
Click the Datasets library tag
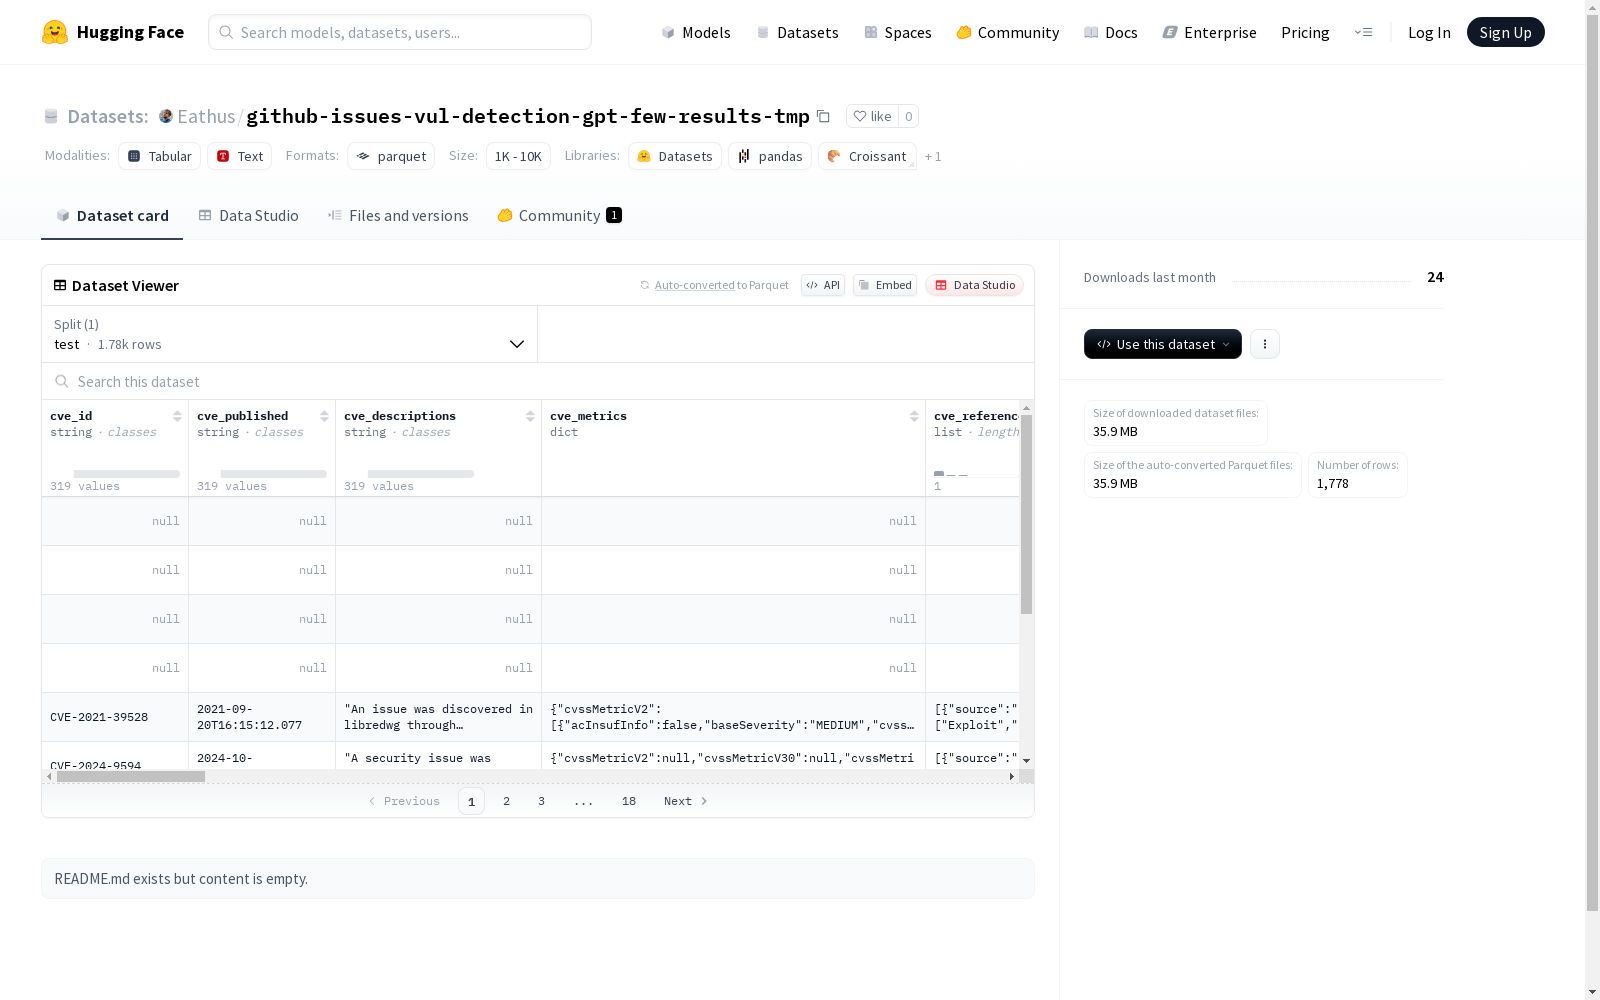[675, 156]
